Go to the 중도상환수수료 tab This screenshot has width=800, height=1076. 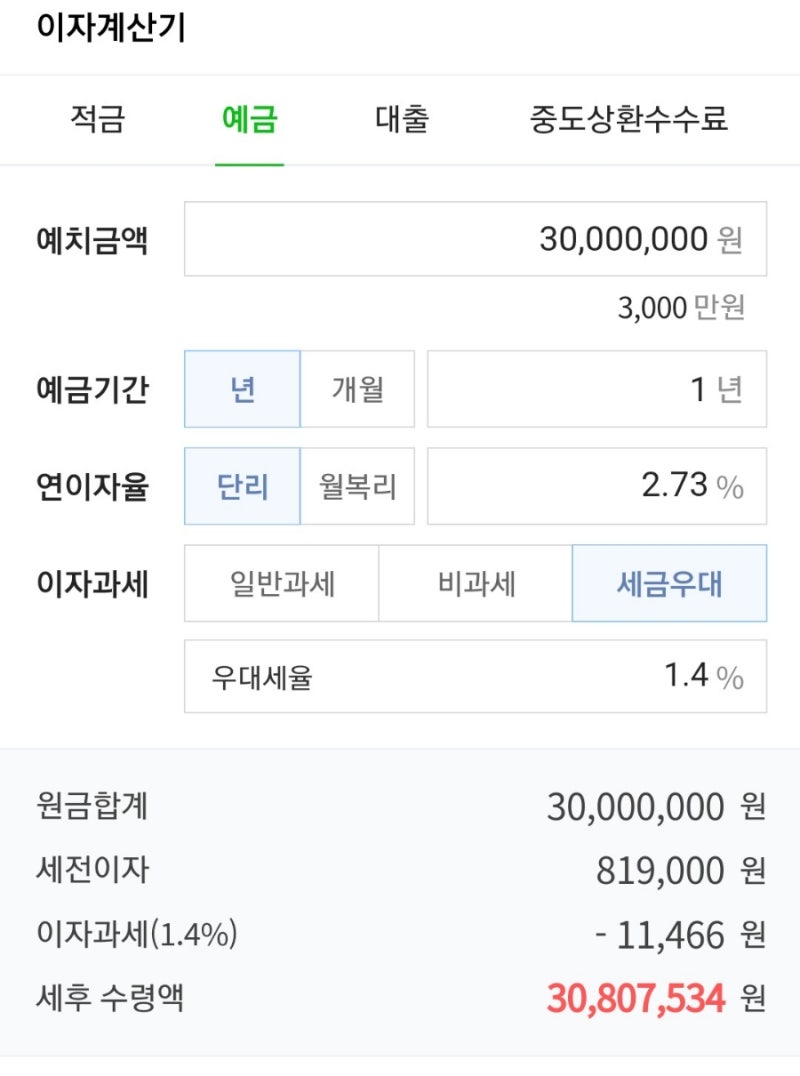628,120
